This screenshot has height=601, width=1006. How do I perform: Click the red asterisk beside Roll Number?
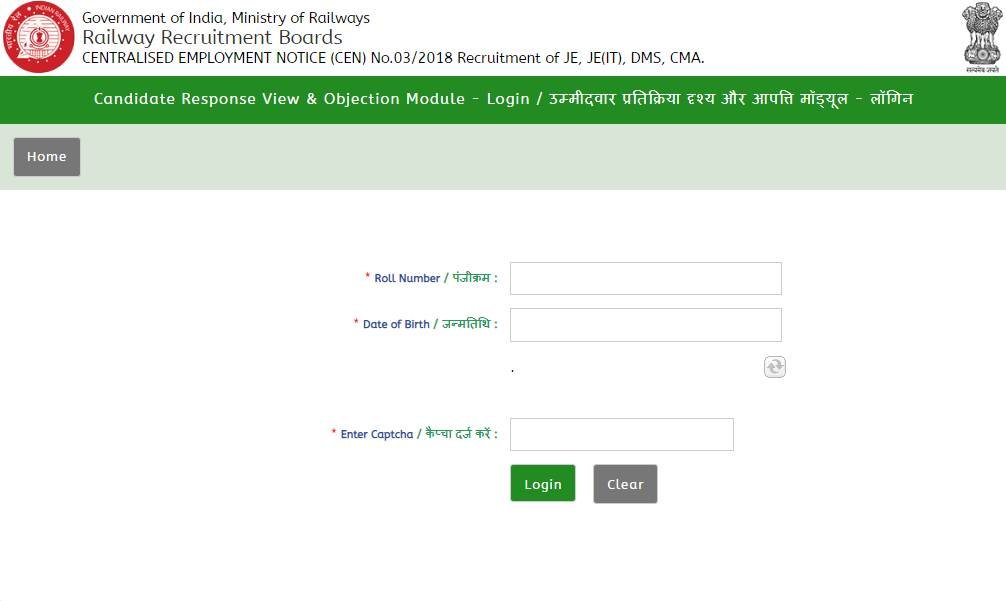point(367,277)
